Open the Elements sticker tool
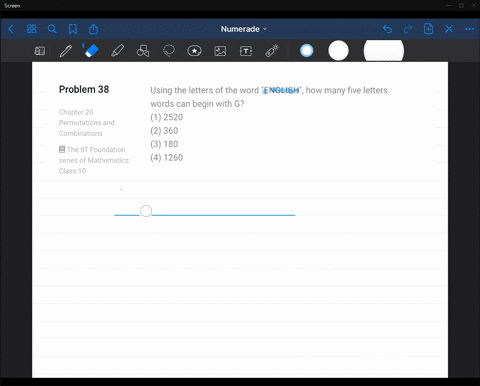Viewport: 480px width, 386px height. pos(194,51)
